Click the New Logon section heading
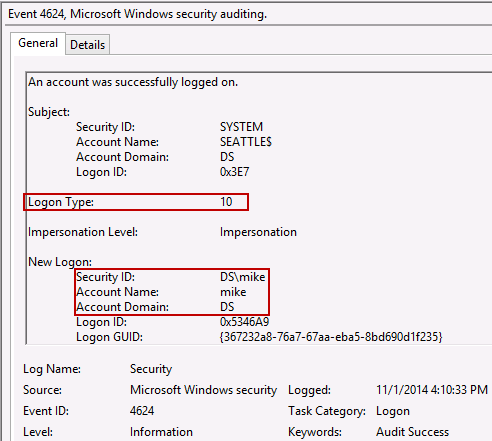Viewport: 492px width, 441px height. (60, 262)
